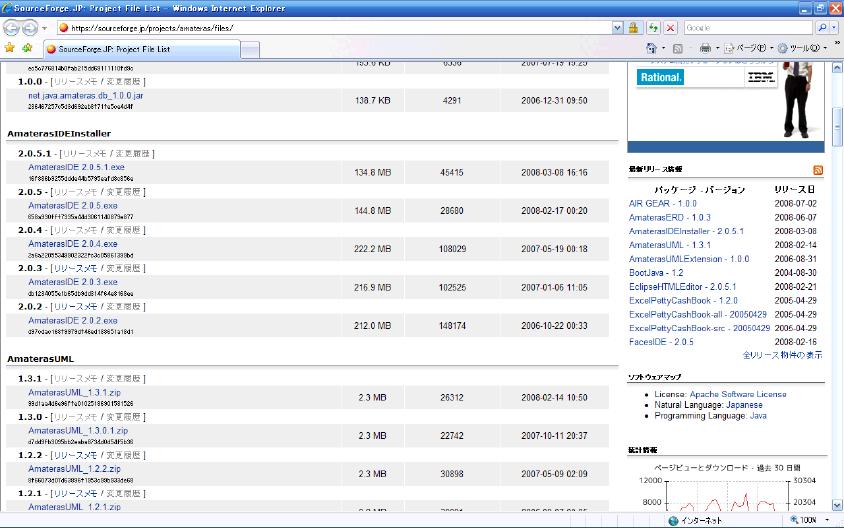
Task: Download AmaterasIDE 2.0.5.1.exe
Action: pos(76,167)
